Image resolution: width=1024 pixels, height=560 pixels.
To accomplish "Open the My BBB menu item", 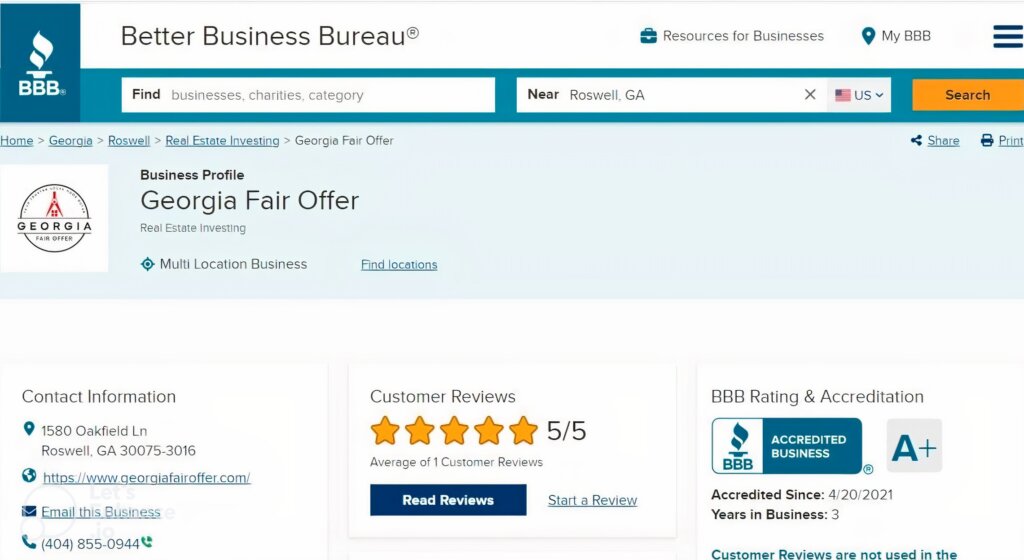I will 906,36.
